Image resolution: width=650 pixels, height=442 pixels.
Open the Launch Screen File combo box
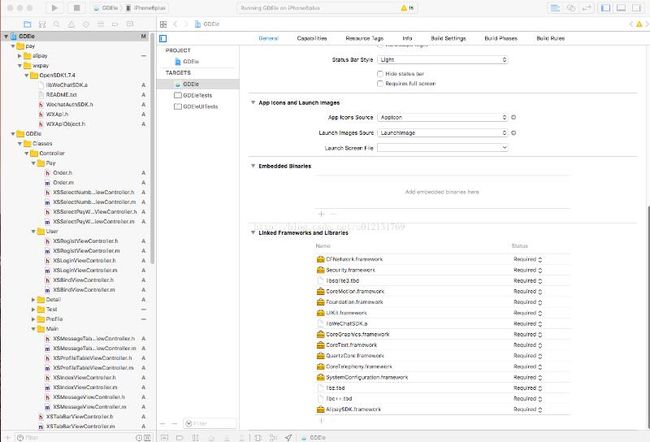point(442,148)
